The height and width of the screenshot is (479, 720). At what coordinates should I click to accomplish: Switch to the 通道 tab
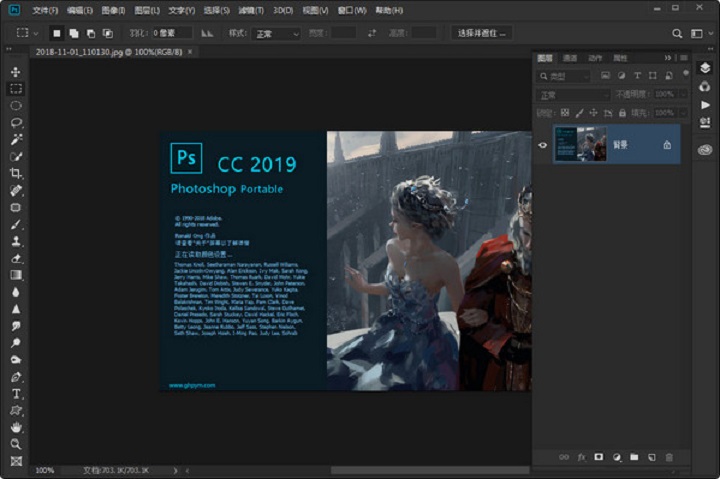[x=570, y=58]
